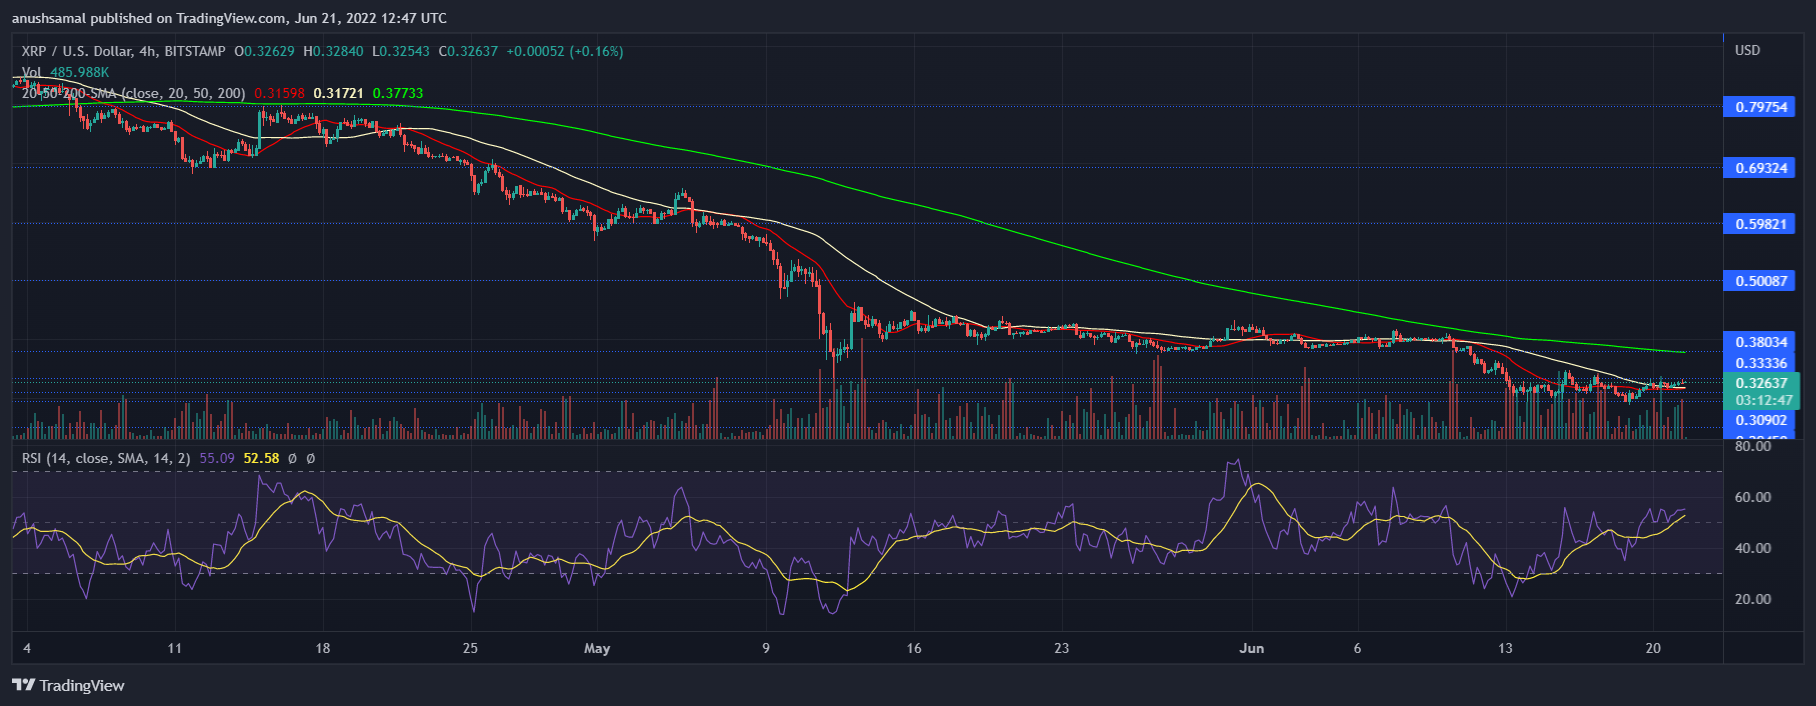This screenshot has height=706, width=1816.
Task: Click the XRP / U.S. Dollar symbol title
Action: tap(124, 51)
